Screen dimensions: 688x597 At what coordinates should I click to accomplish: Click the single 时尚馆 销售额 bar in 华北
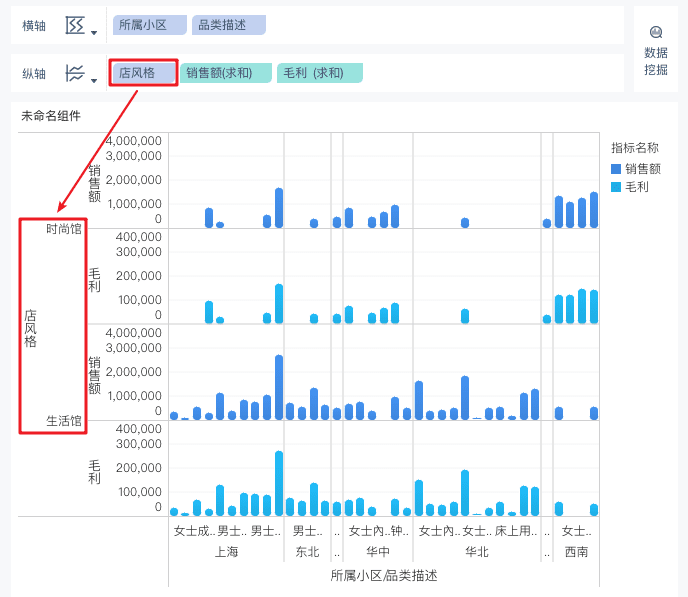coord(465,223)
